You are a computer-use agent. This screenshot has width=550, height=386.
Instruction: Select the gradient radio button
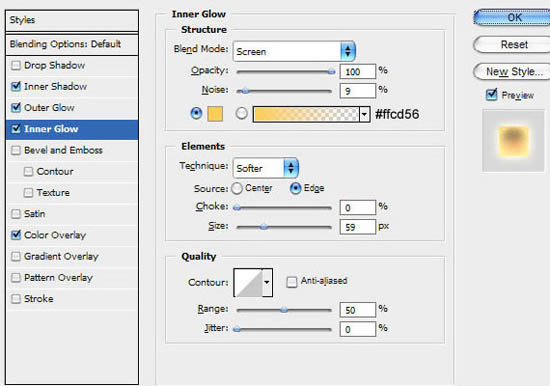coord(241,113)
